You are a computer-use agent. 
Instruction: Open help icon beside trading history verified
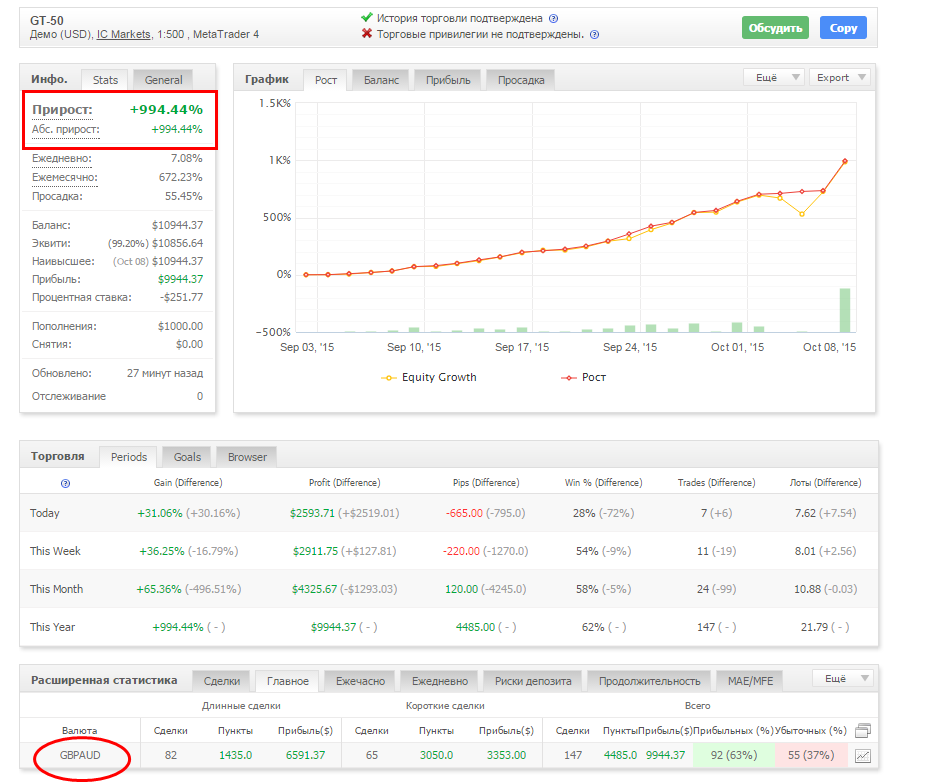click(553, 18)
